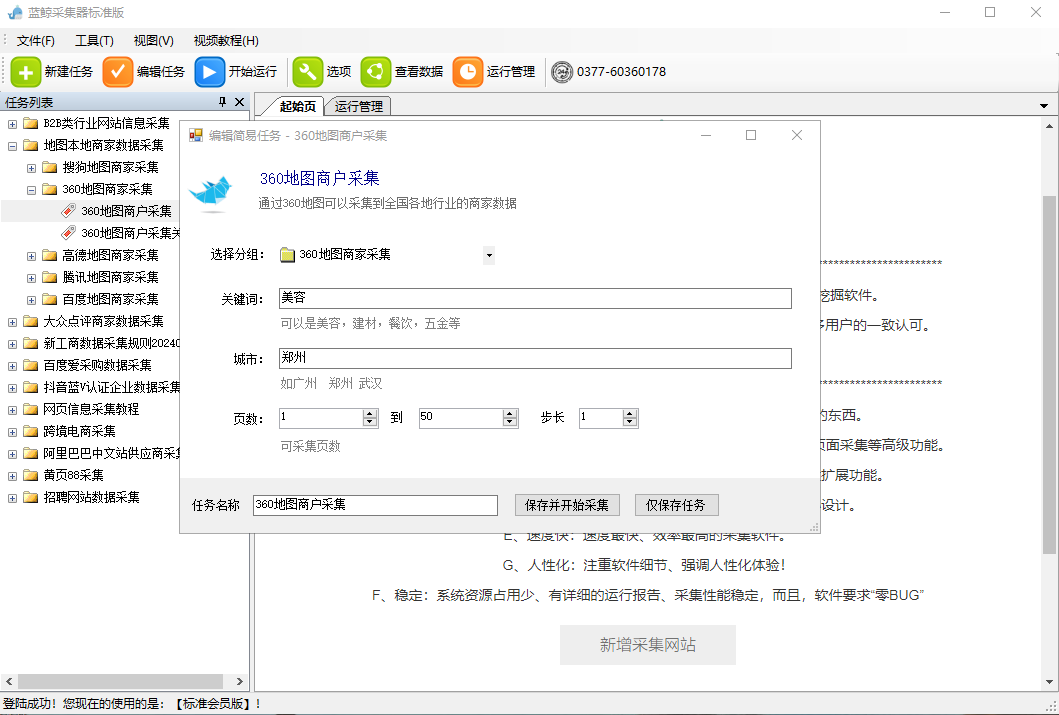Expand the 百度地图商家采集 node
Screen dimensions: 1059x715
31,300
